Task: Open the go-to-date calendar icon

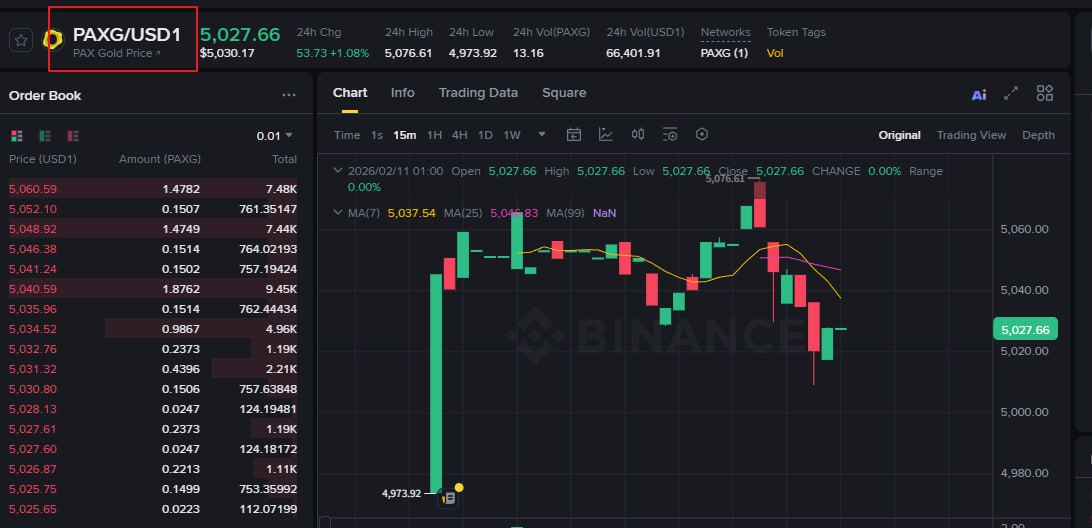Action: click(x=574, y=135)
